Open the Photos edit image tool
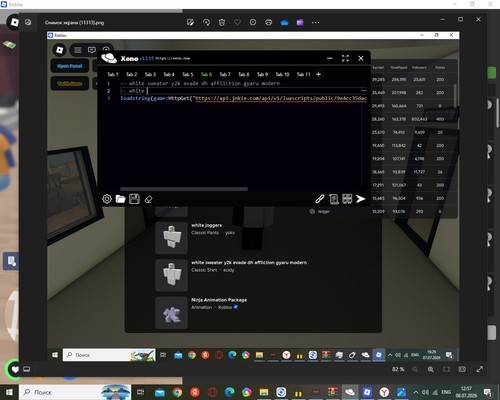 pos(190,23)
